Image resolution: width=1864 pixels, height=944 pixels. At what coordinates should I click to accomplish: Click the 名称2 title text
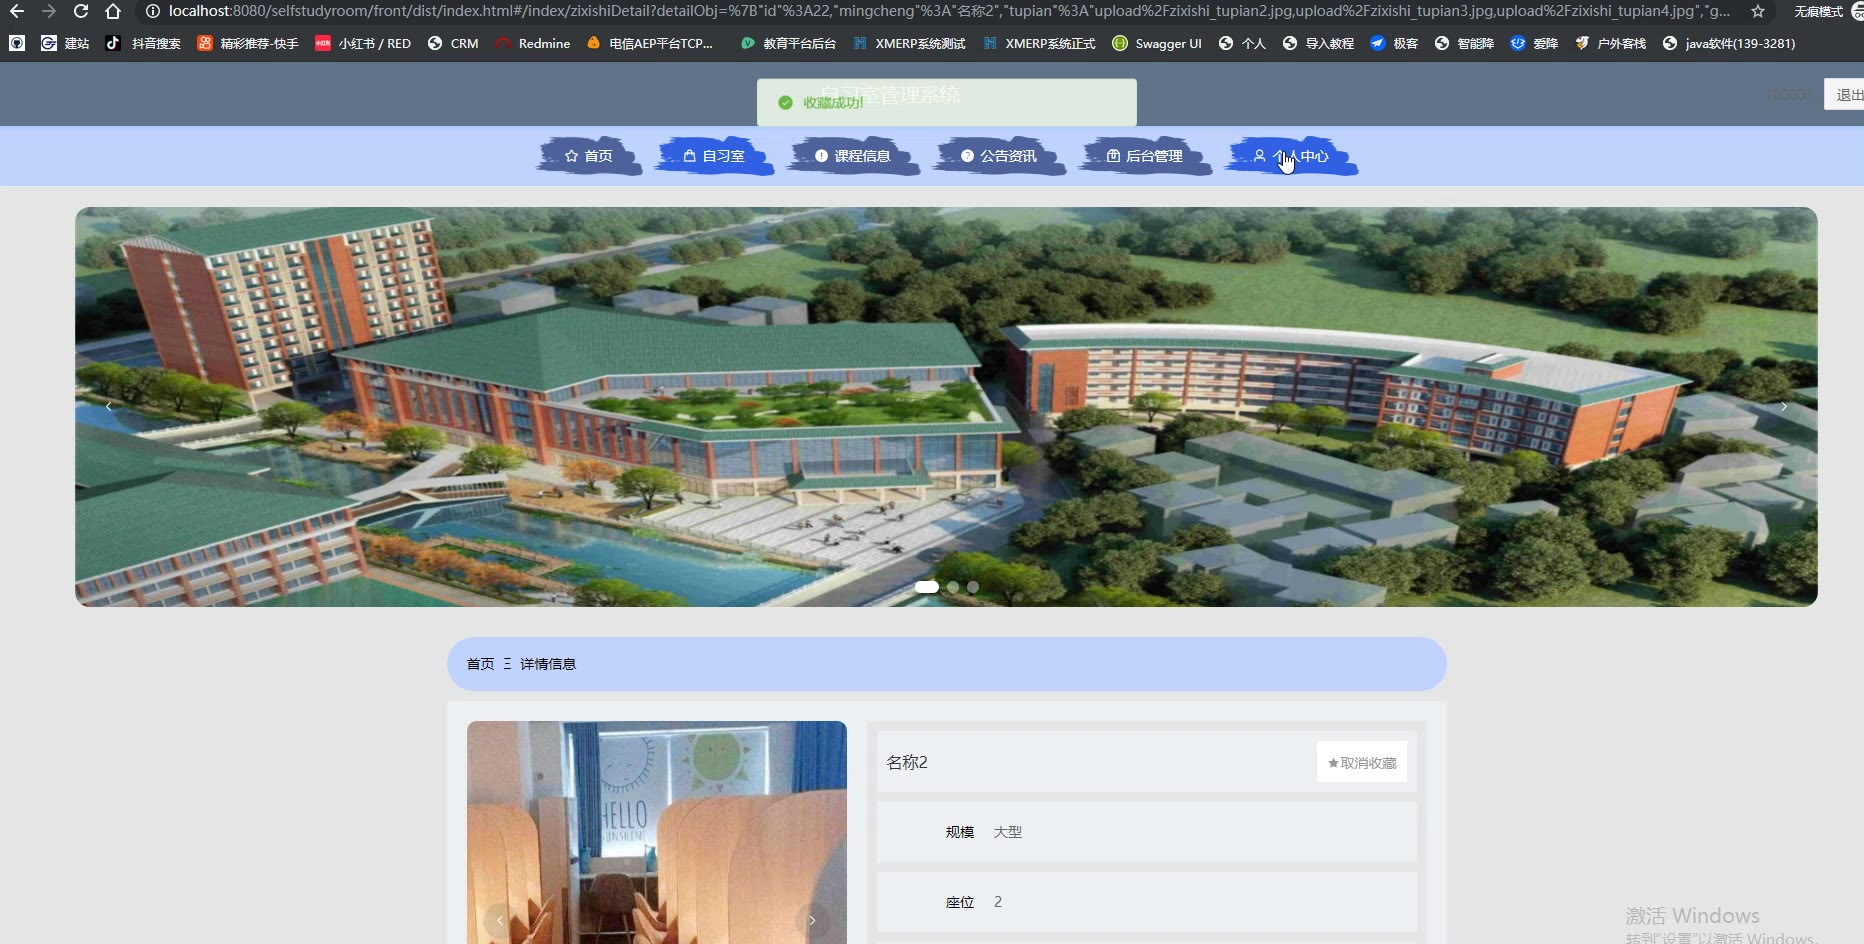pos(907,762)
